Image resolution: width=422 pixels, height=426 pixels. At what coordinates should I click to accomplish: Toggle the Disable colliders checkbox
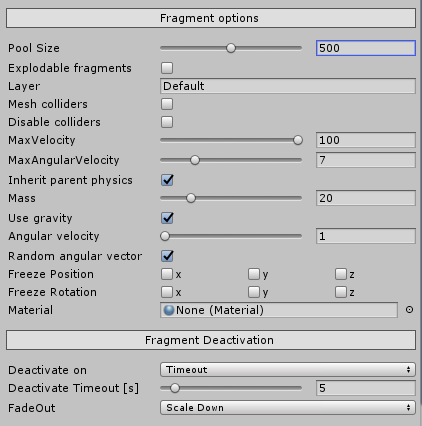167,122
